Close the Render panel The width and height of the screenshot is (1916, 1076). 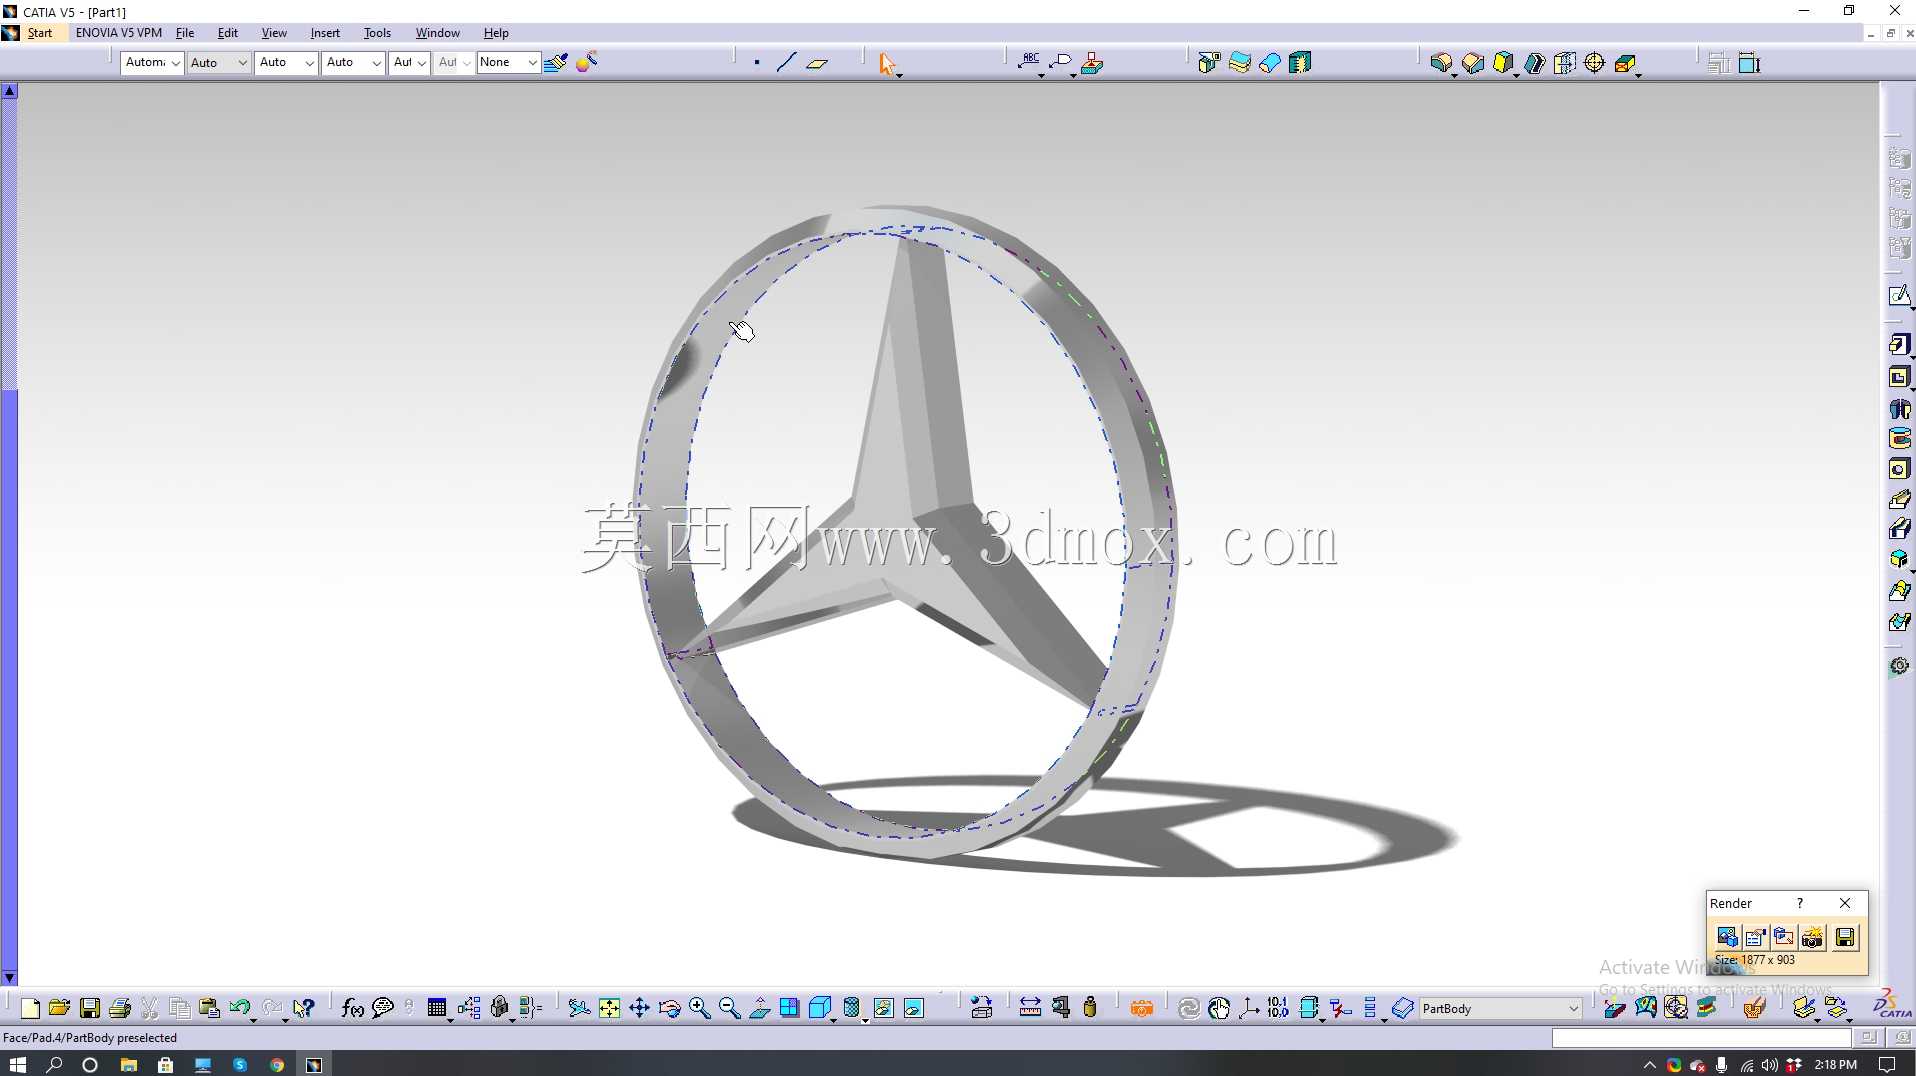coord(1845,903)
